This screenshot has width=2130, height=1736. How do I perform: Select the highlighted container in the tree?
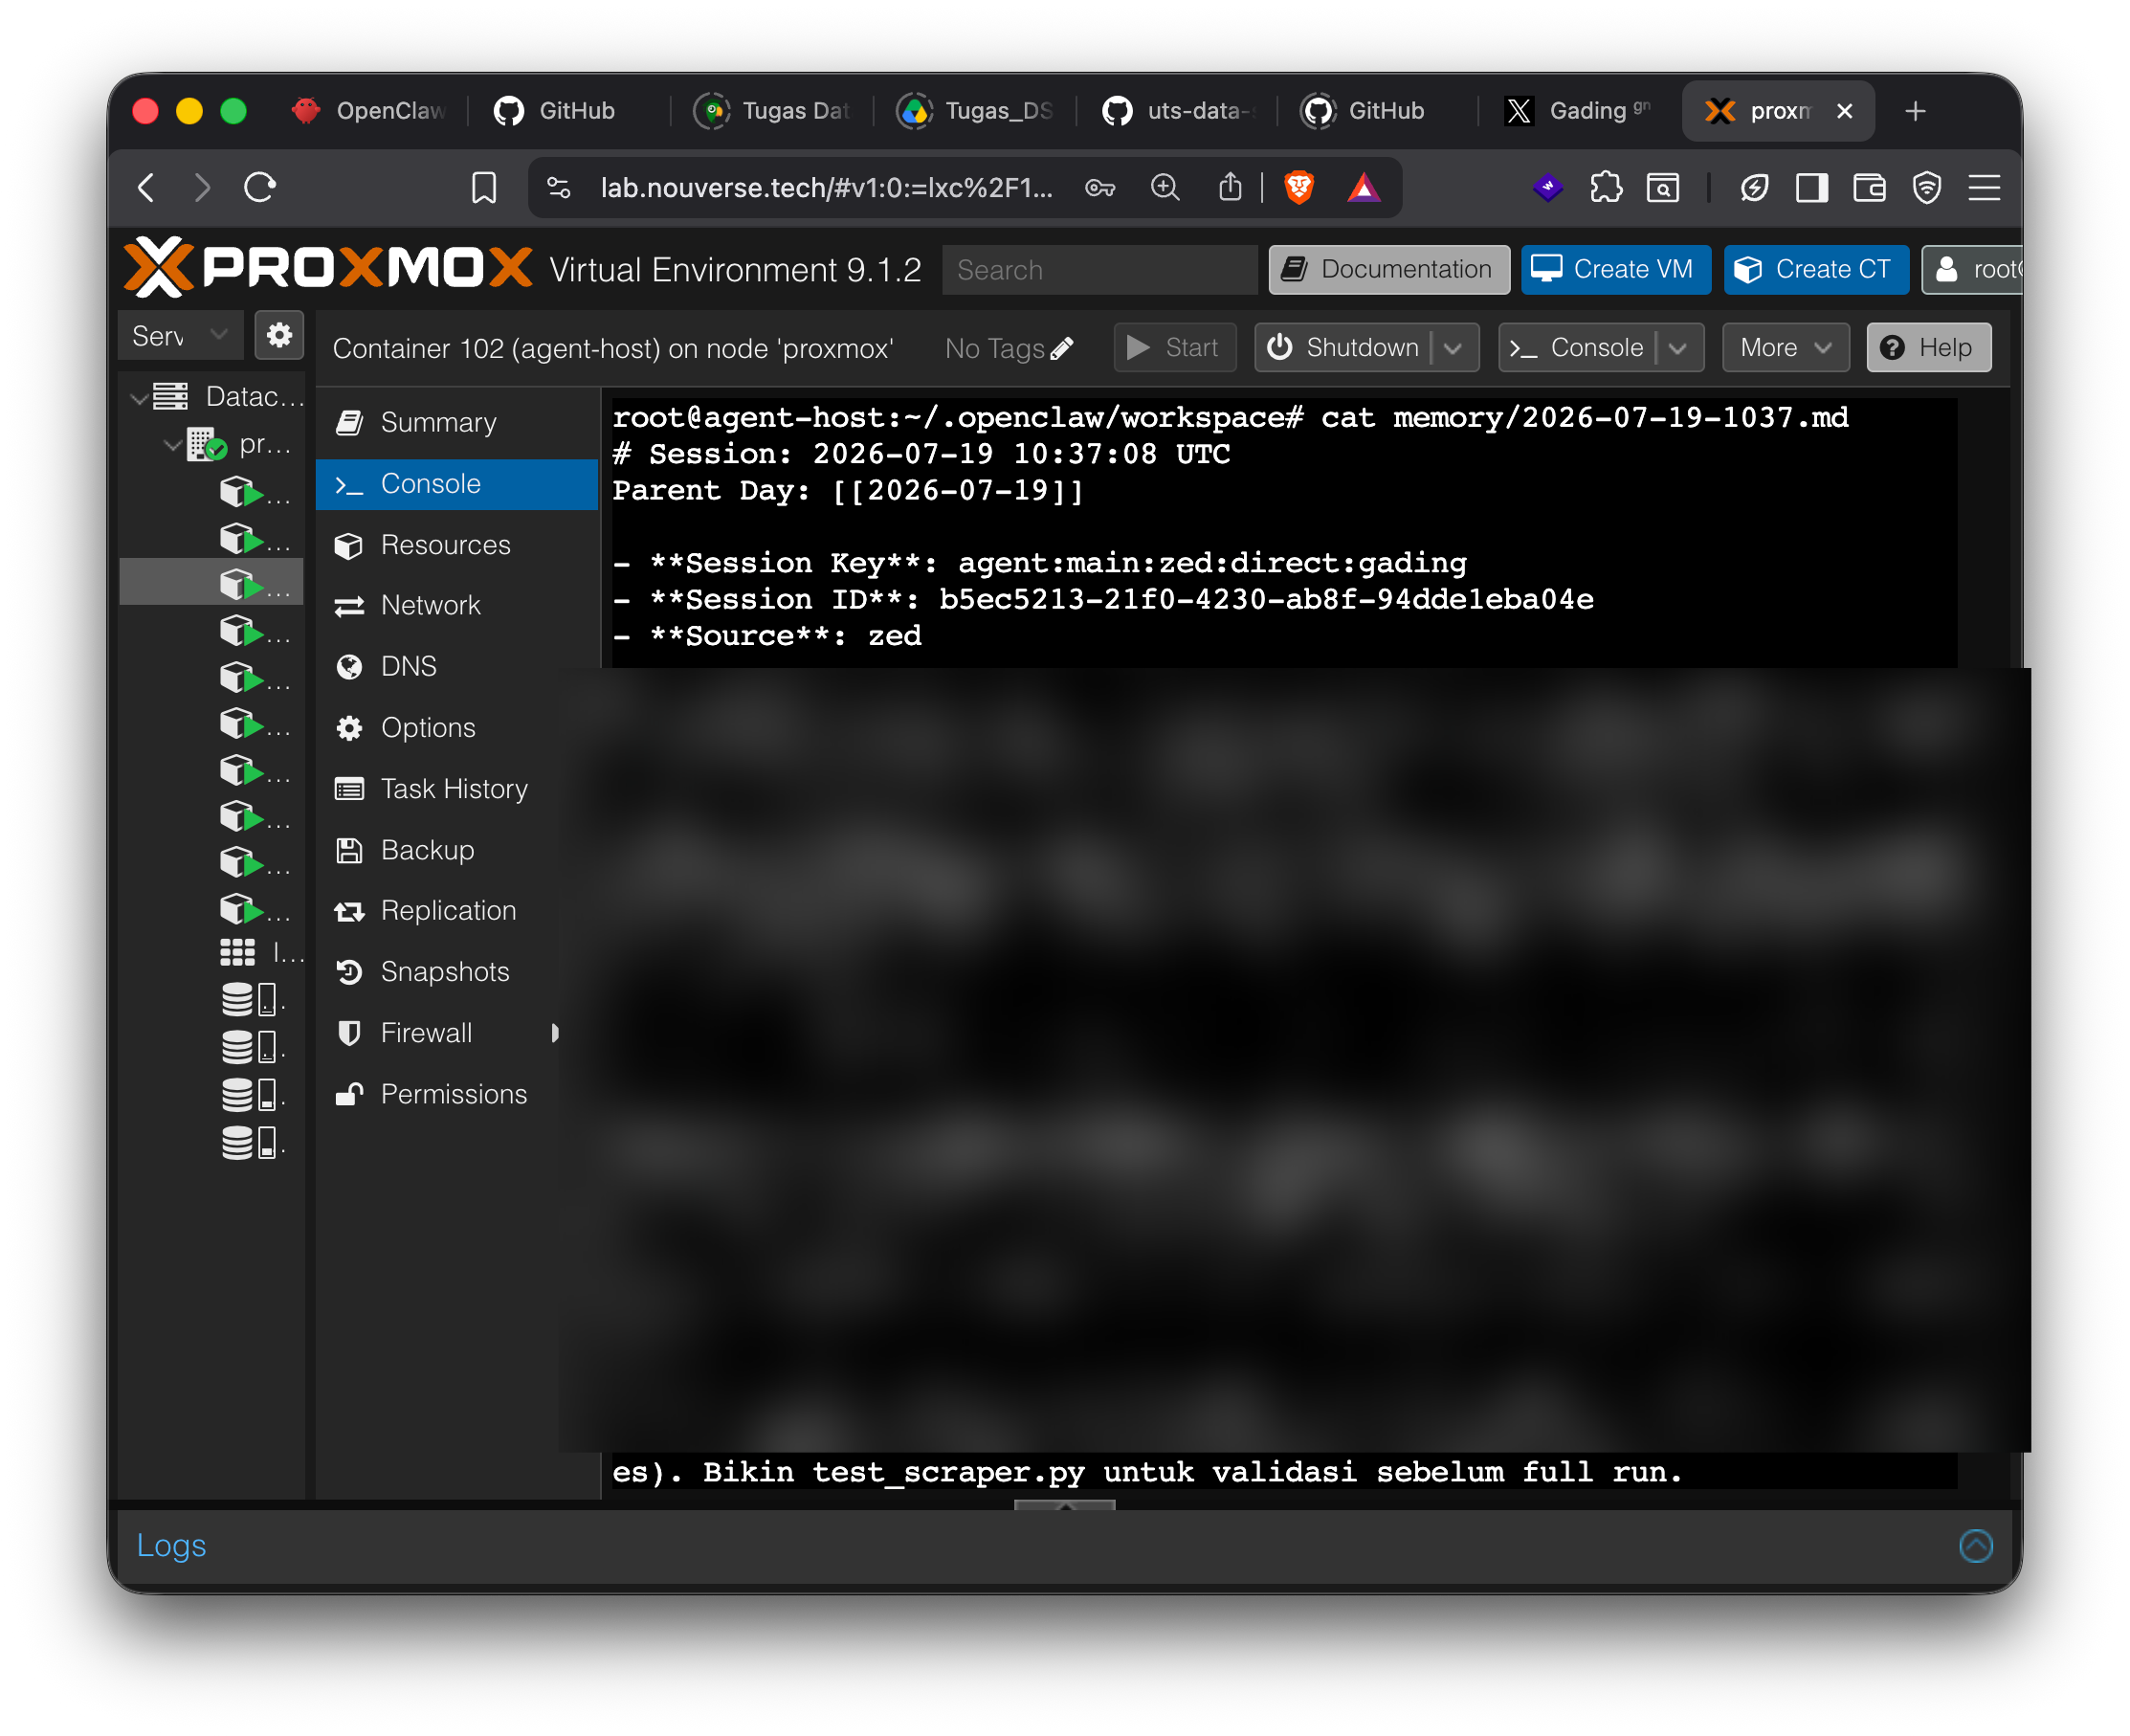click(212, 583)
